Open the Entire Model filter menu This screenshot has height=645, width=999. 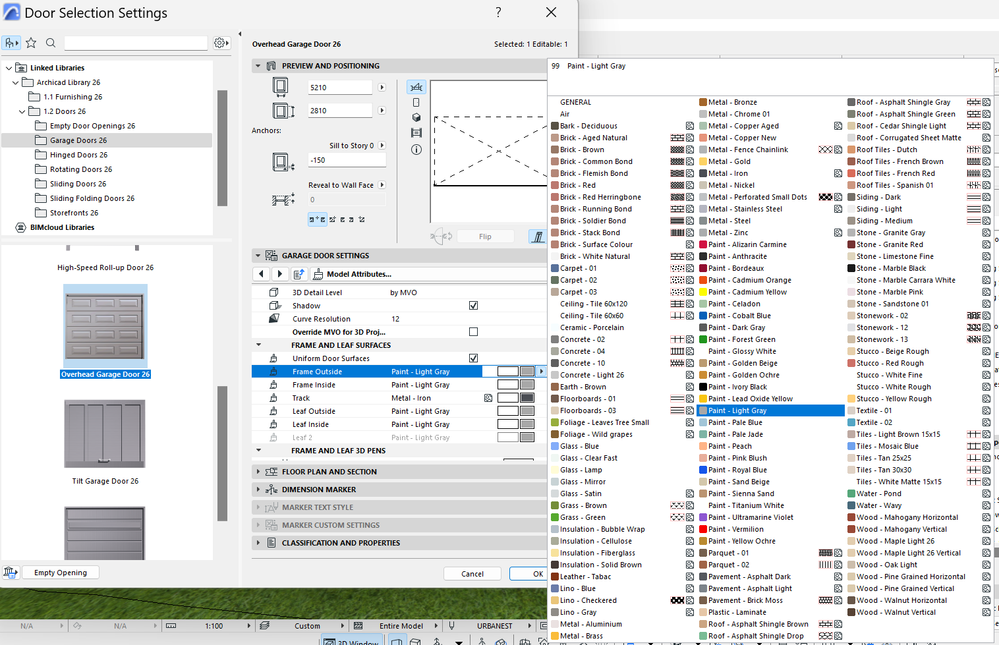(401, 626)
